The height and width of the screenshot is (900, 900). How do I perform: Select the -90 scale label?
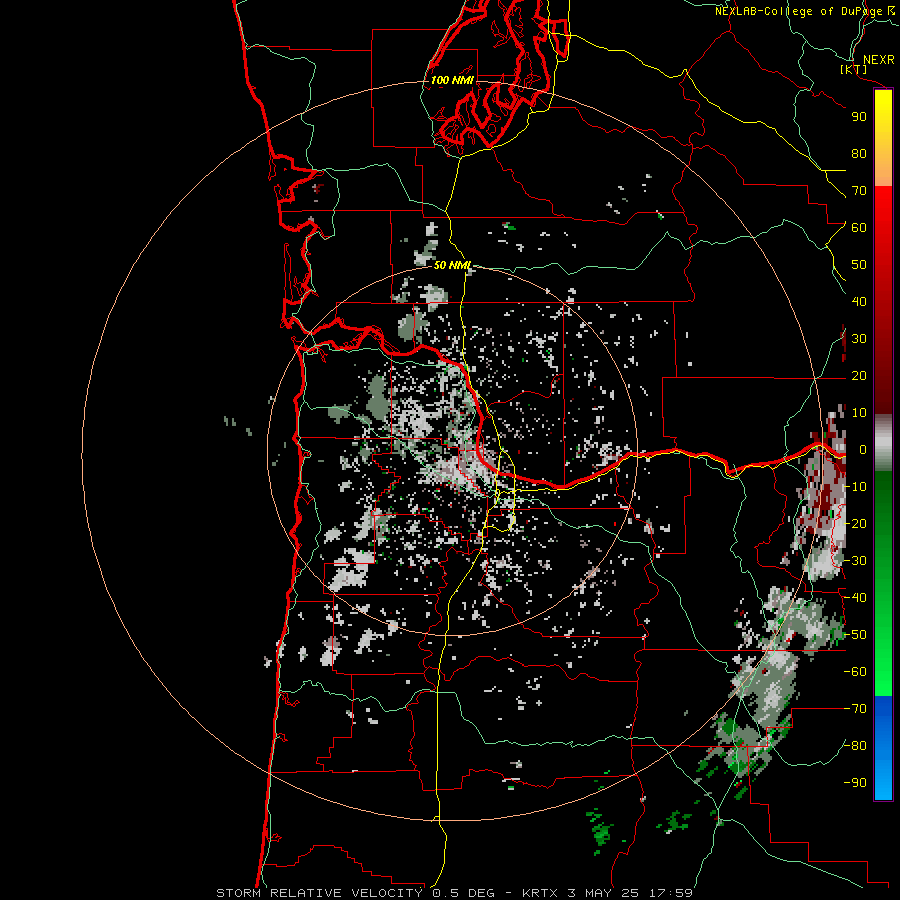pyautogui.click(x=855, y=783)
